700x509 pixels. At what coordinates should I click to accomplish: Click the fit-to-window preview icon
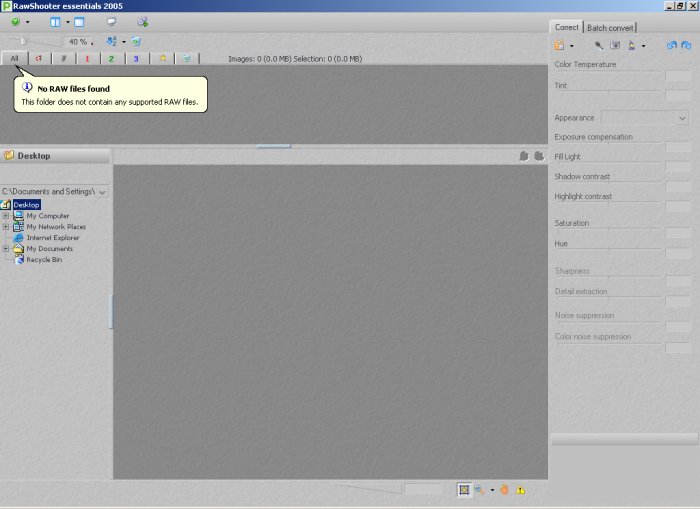(x=464, y=490)
